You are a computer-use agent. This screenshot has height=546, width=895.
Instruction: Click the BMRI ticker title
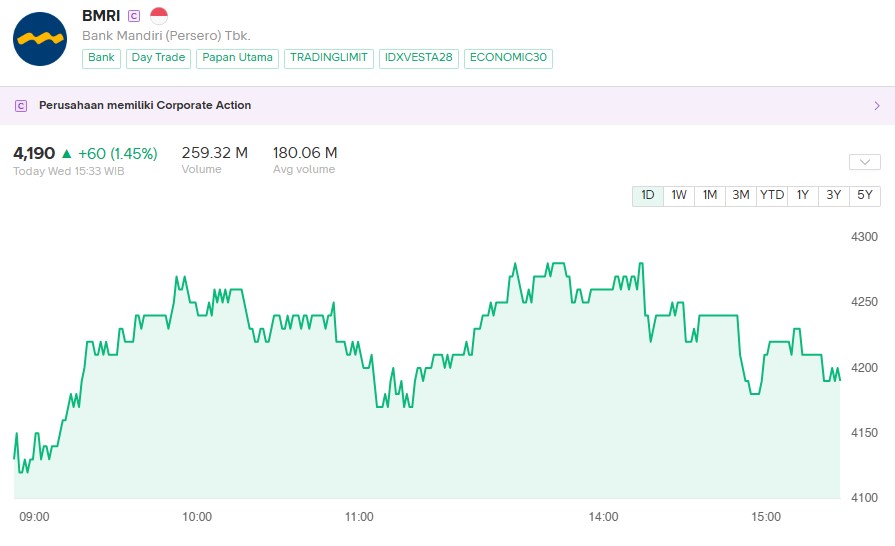tap(101, 16)
